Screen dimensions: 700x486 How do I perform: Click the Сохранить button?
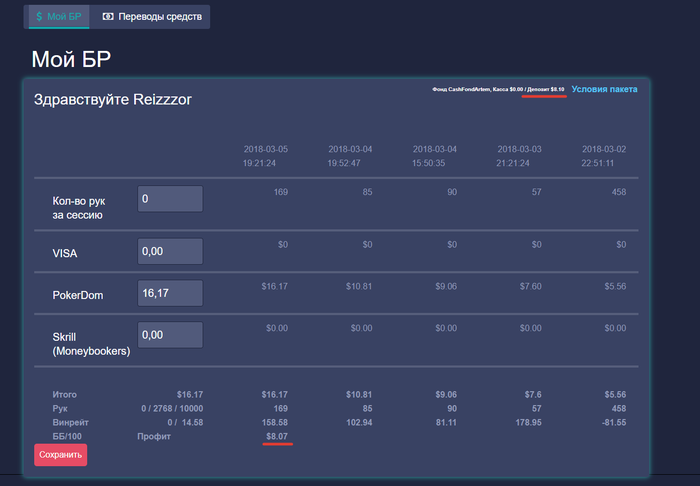[x=61, y=455]
